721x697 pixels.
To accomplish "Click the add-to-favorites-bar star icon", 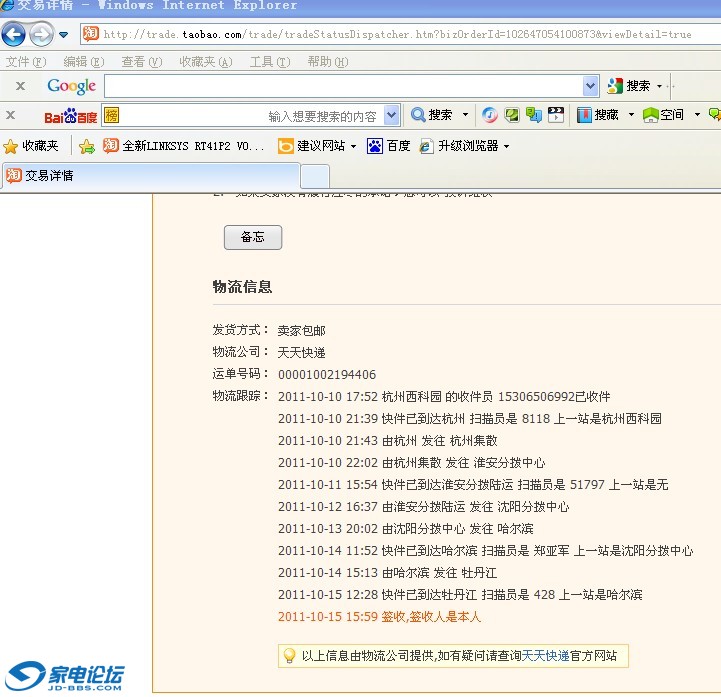I will (x=87, y=146).
